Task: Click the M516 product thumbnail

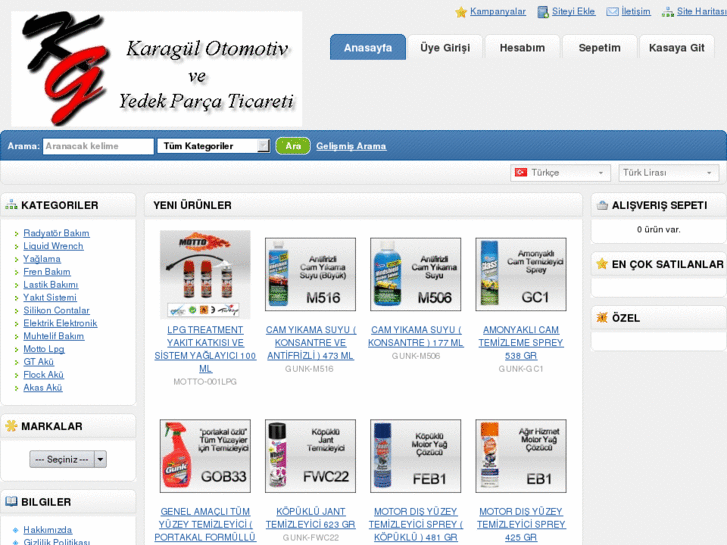Action: [310, 275]
